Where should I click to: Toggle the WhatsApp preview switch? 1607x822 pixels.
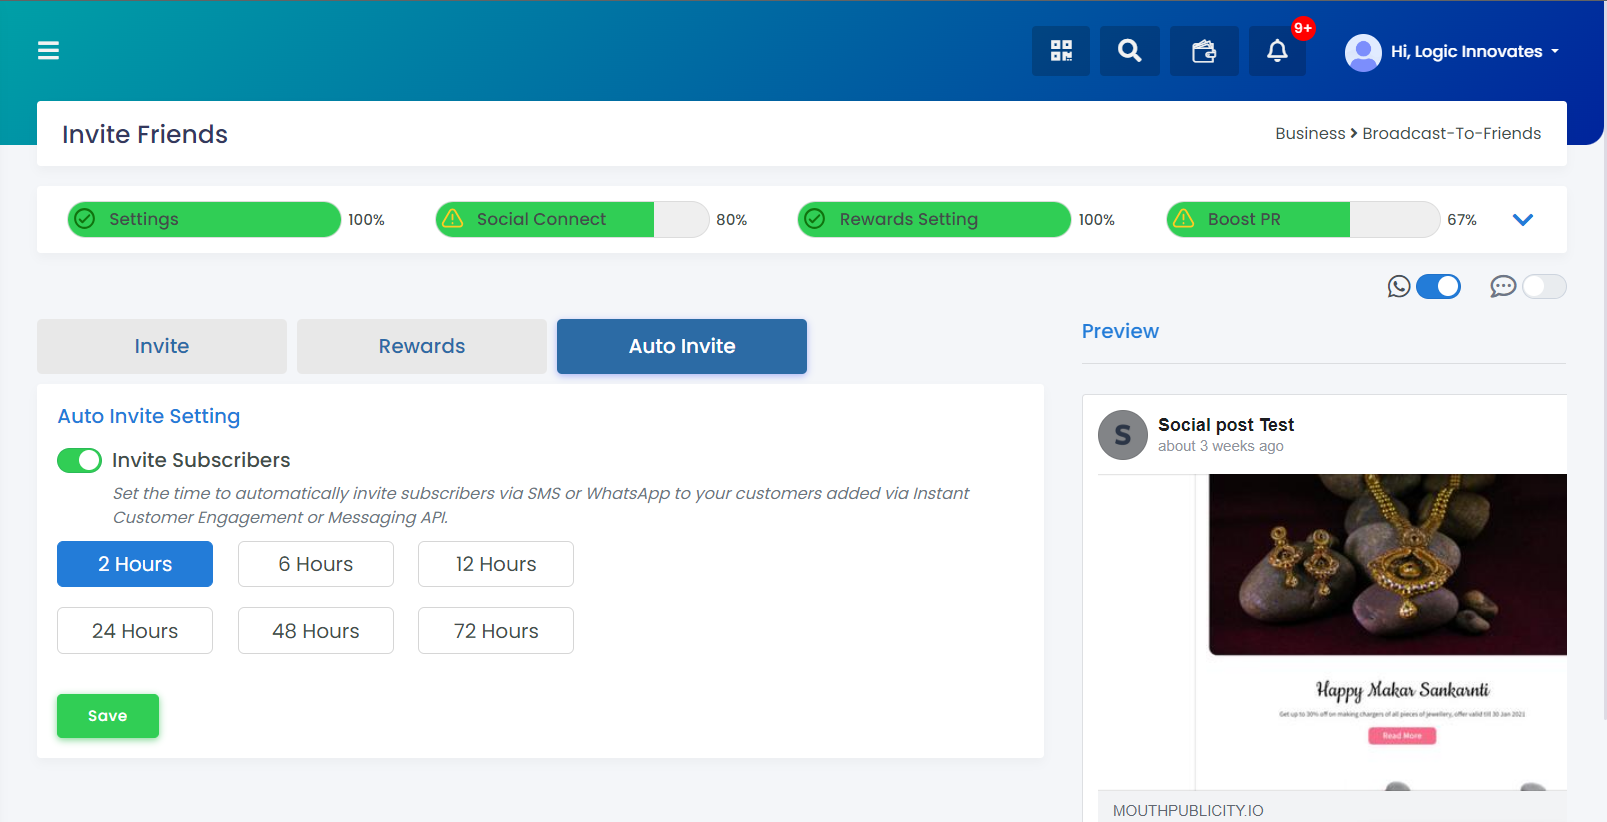point(1439,287)
